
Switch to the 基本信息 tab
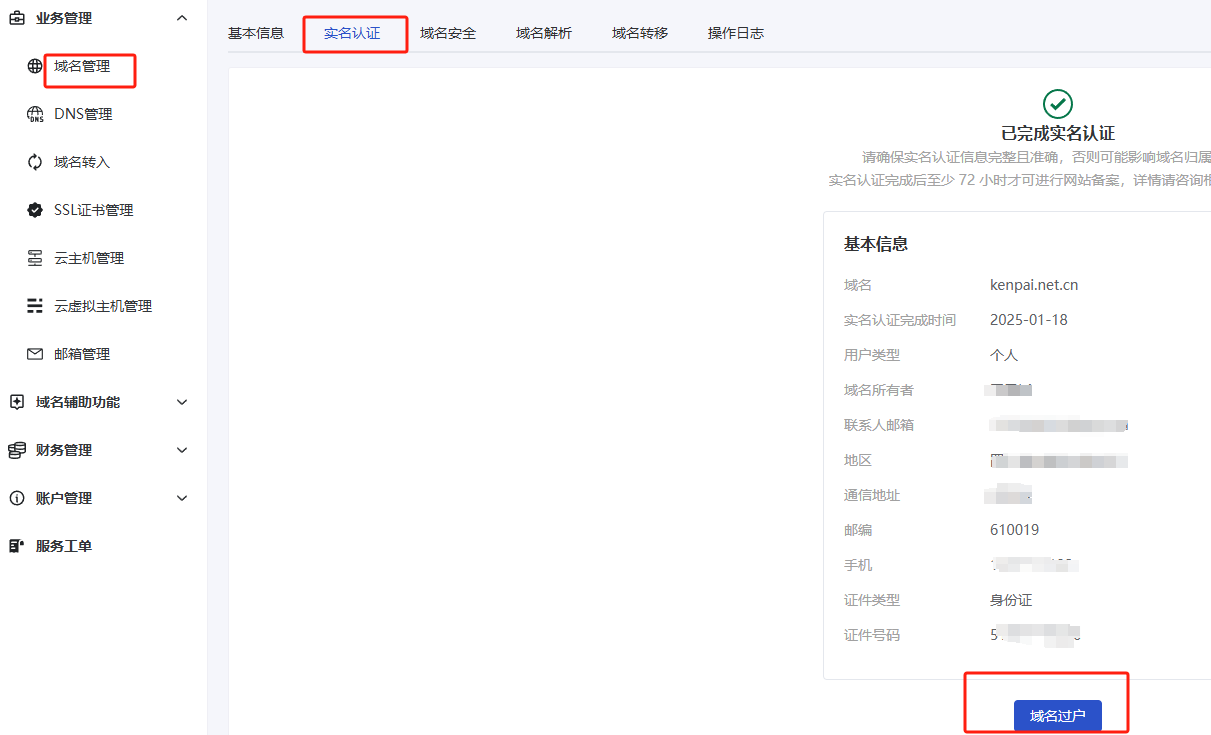coord(256,33)
